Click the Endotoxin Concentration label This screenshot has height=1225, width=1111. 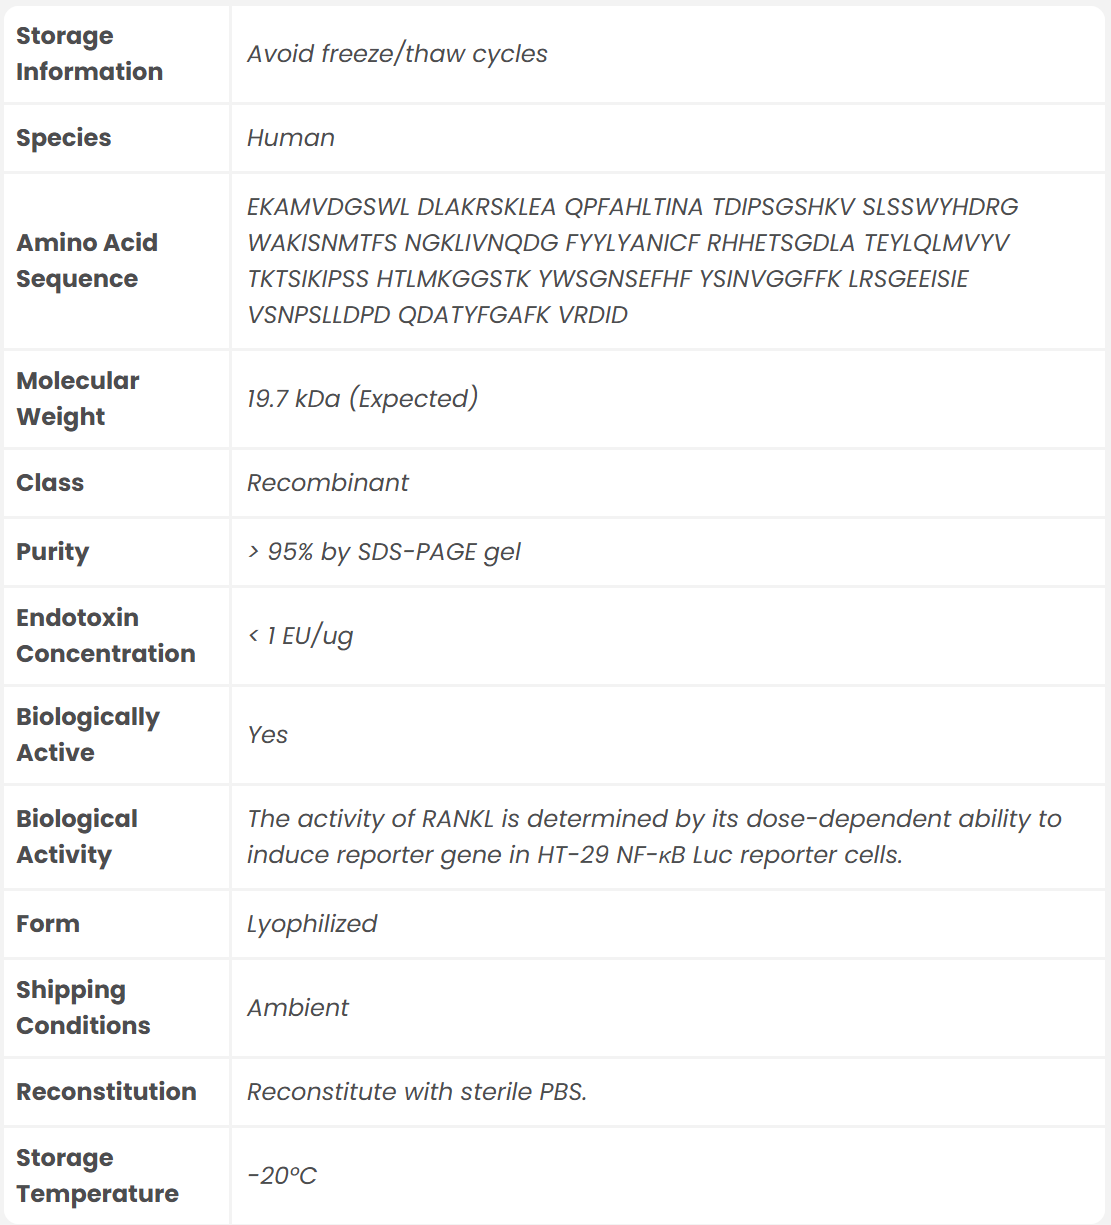(x=105, y=636)
